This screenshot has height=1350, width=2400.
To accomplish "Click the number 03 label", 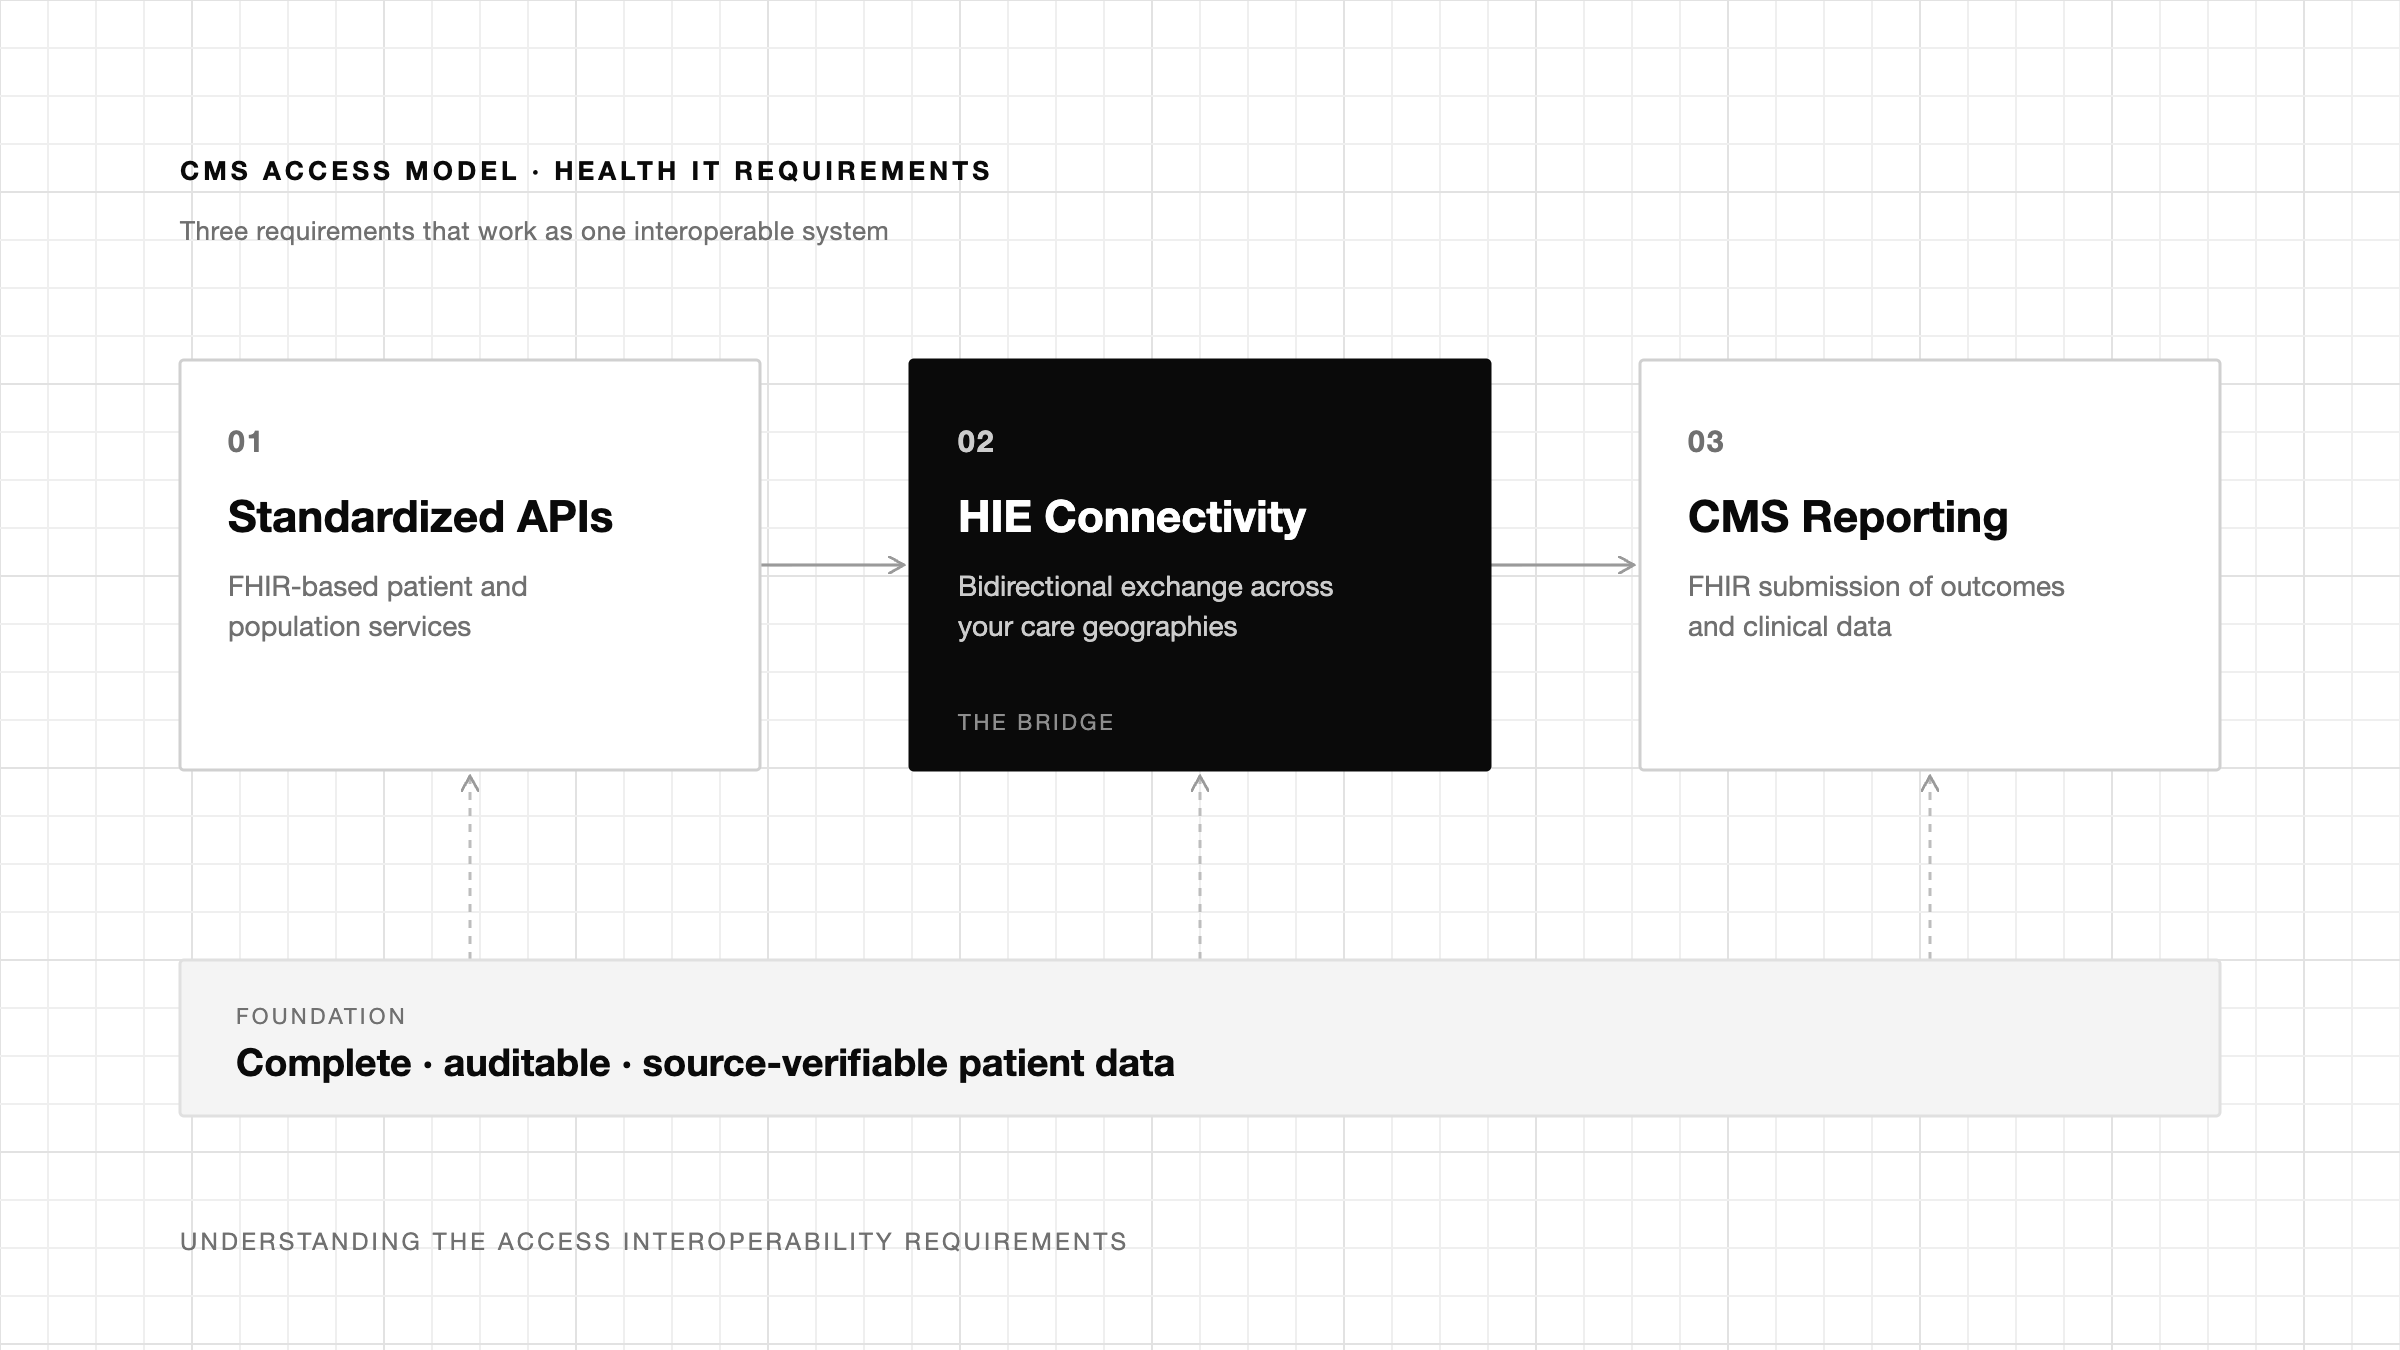I will click(1705, 442).
